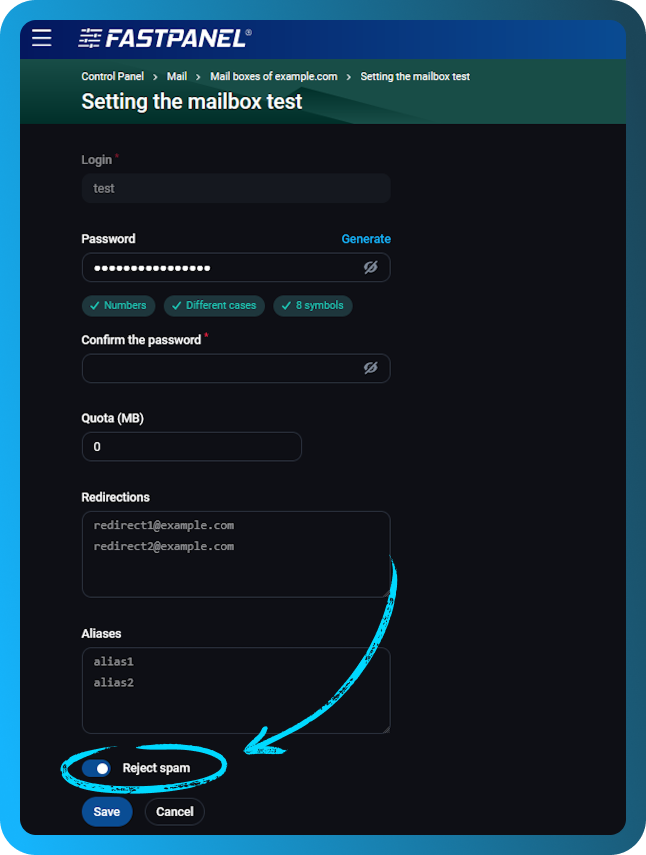Image resolution: width=646 pixels, height=855 pixels.
Task: Click the Different cases validation badge
Action: (x=214, y=305)
